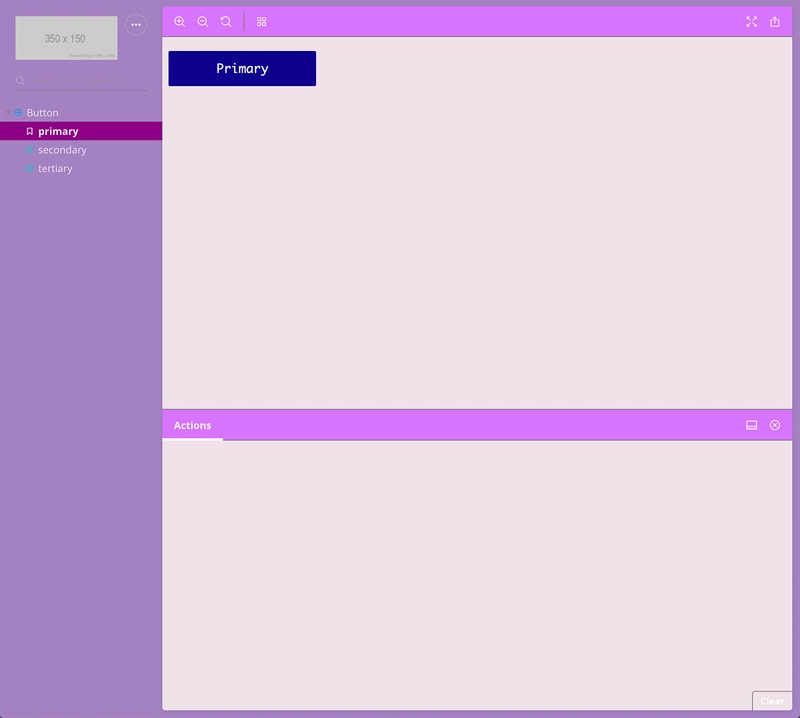Viewport: 800px width, 718px height.
Task: Click the 350 x 150 placeholder logo
Action: click(66, 38)
